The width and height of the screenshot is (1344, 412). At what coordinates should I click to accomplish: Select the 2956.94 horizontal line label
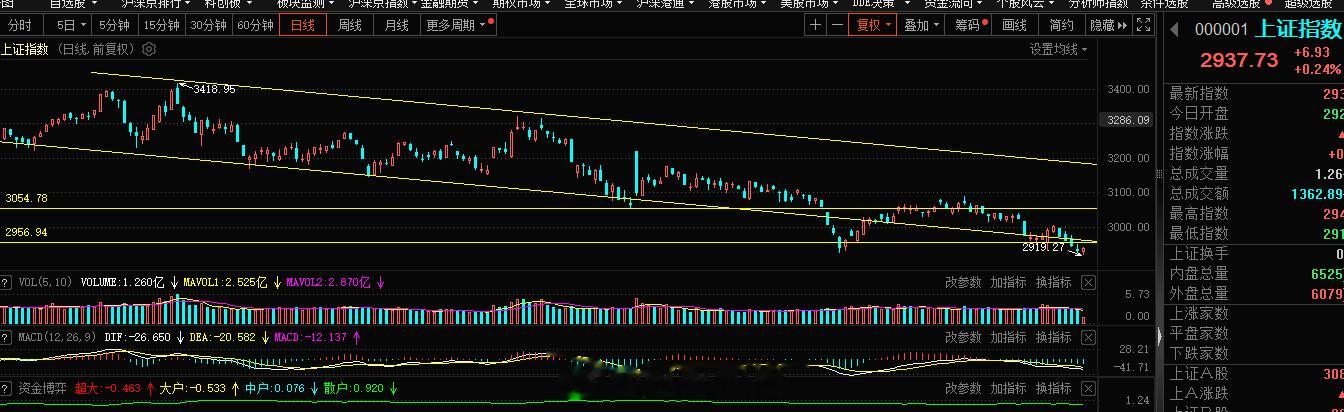tap(26, 232)
